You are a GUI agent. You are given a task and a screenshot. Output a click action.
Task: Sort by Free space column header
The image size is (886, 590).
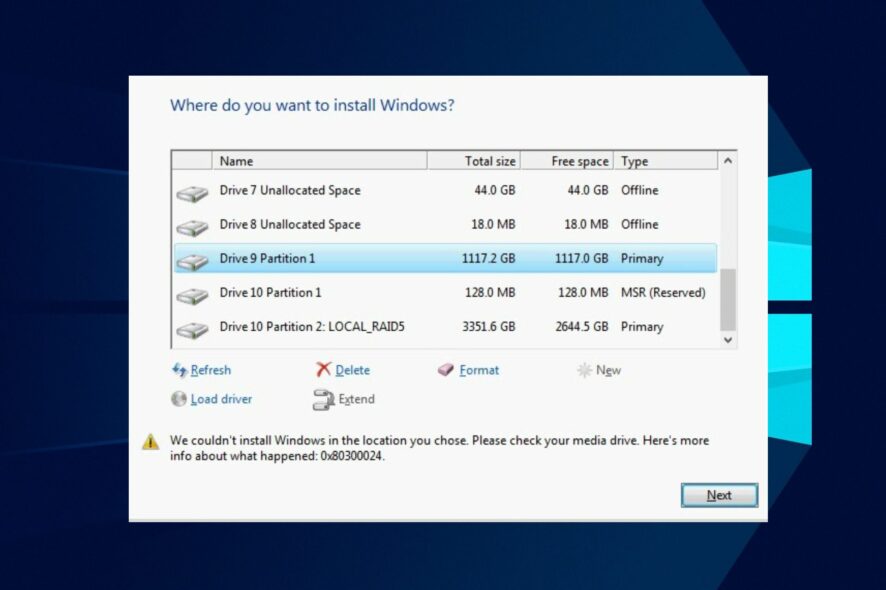click(580, 160)
